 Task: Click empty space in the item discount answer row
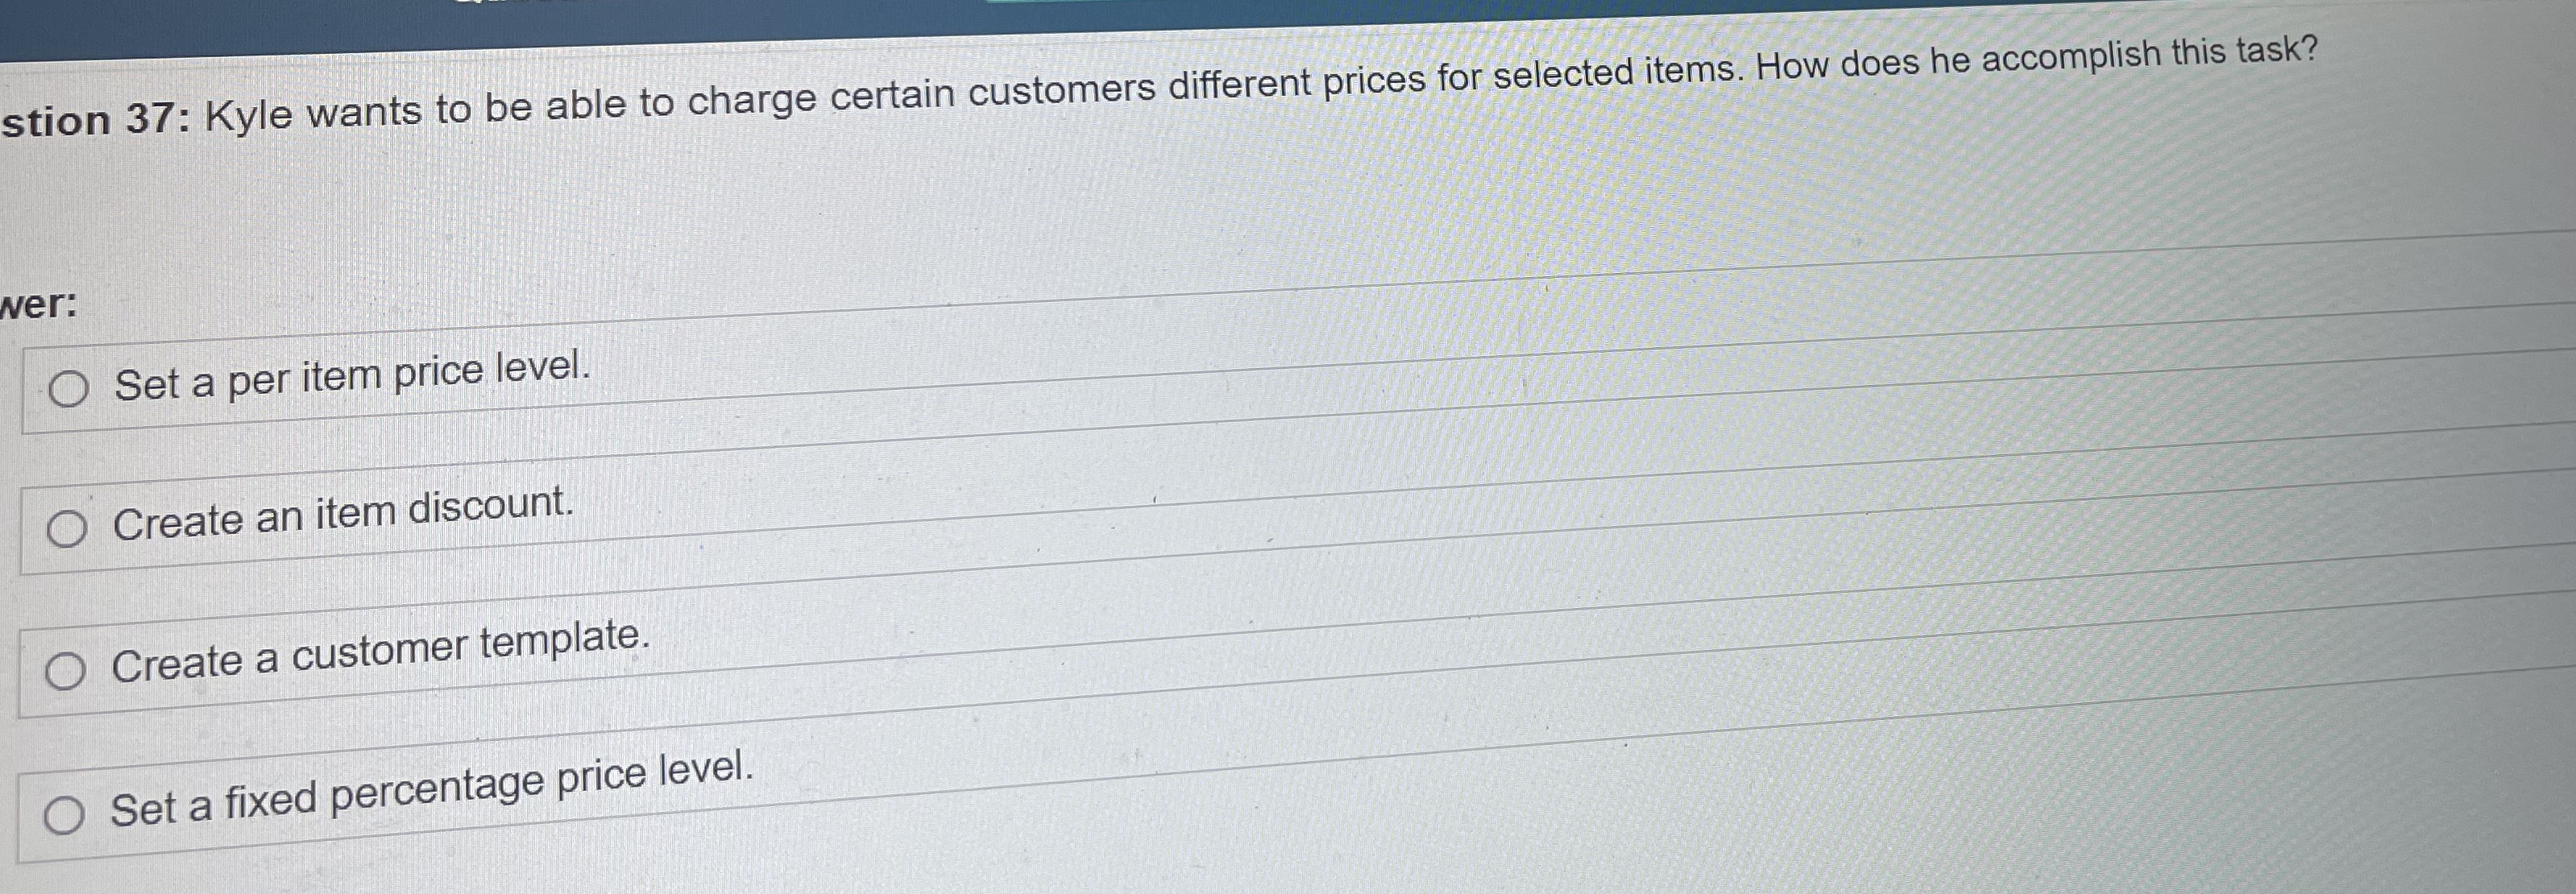pos(1500,500)
